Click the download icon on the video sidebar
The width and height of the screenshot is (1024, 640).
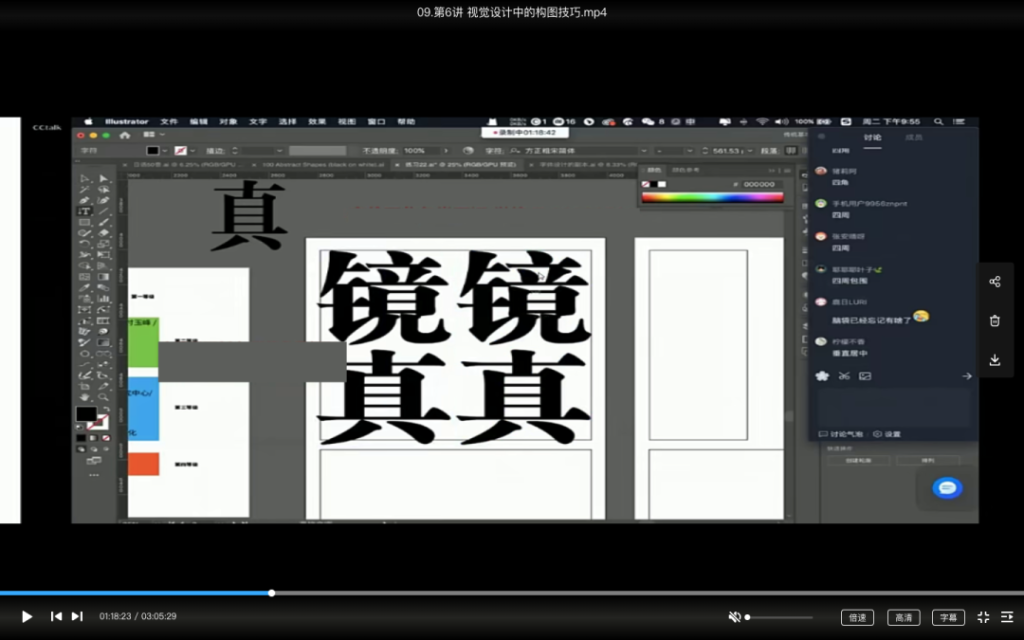click(995, 359)
